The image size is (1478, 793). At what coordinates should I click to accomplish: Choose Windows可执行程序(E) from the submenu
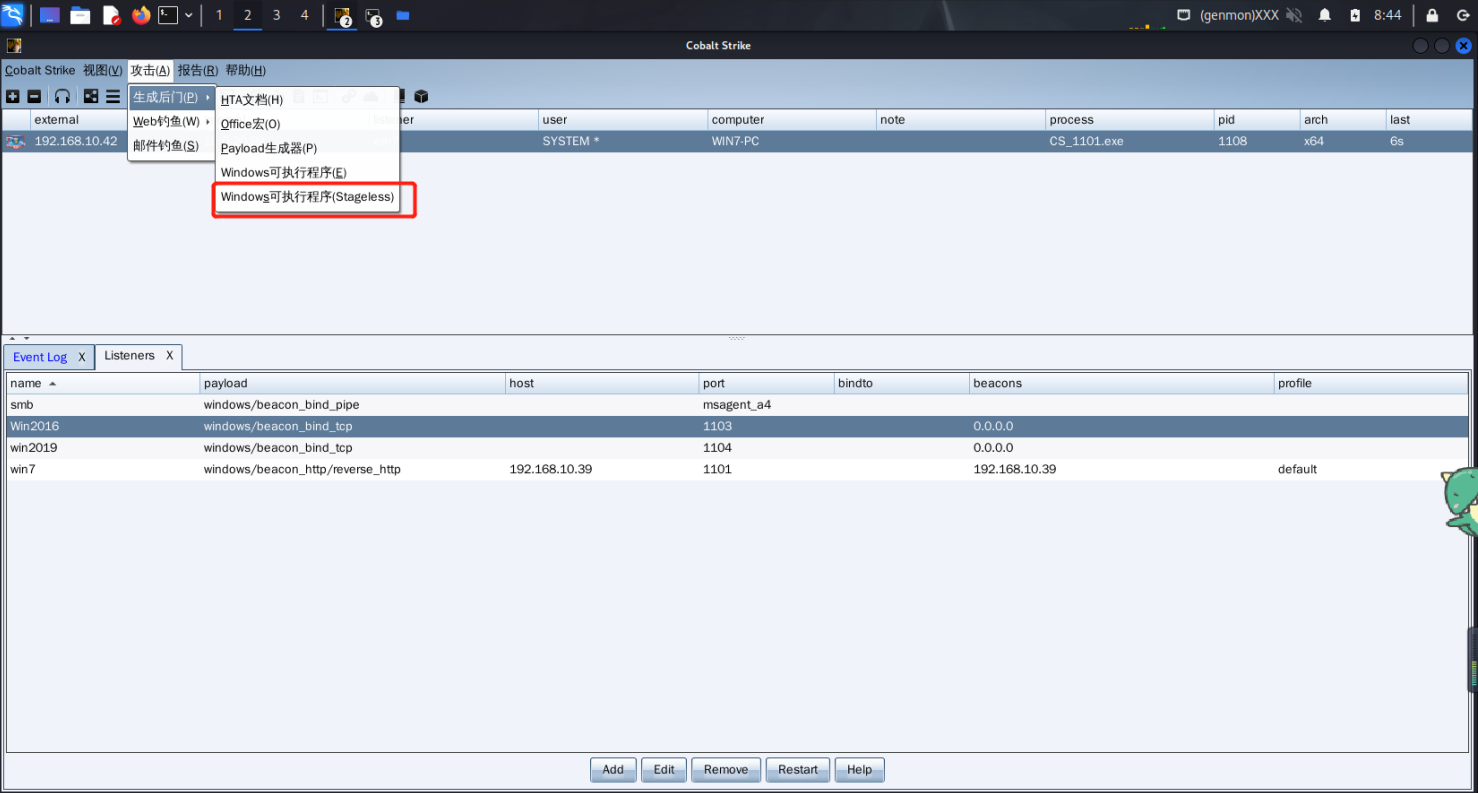pyautogui.click(x=308, y=173)
